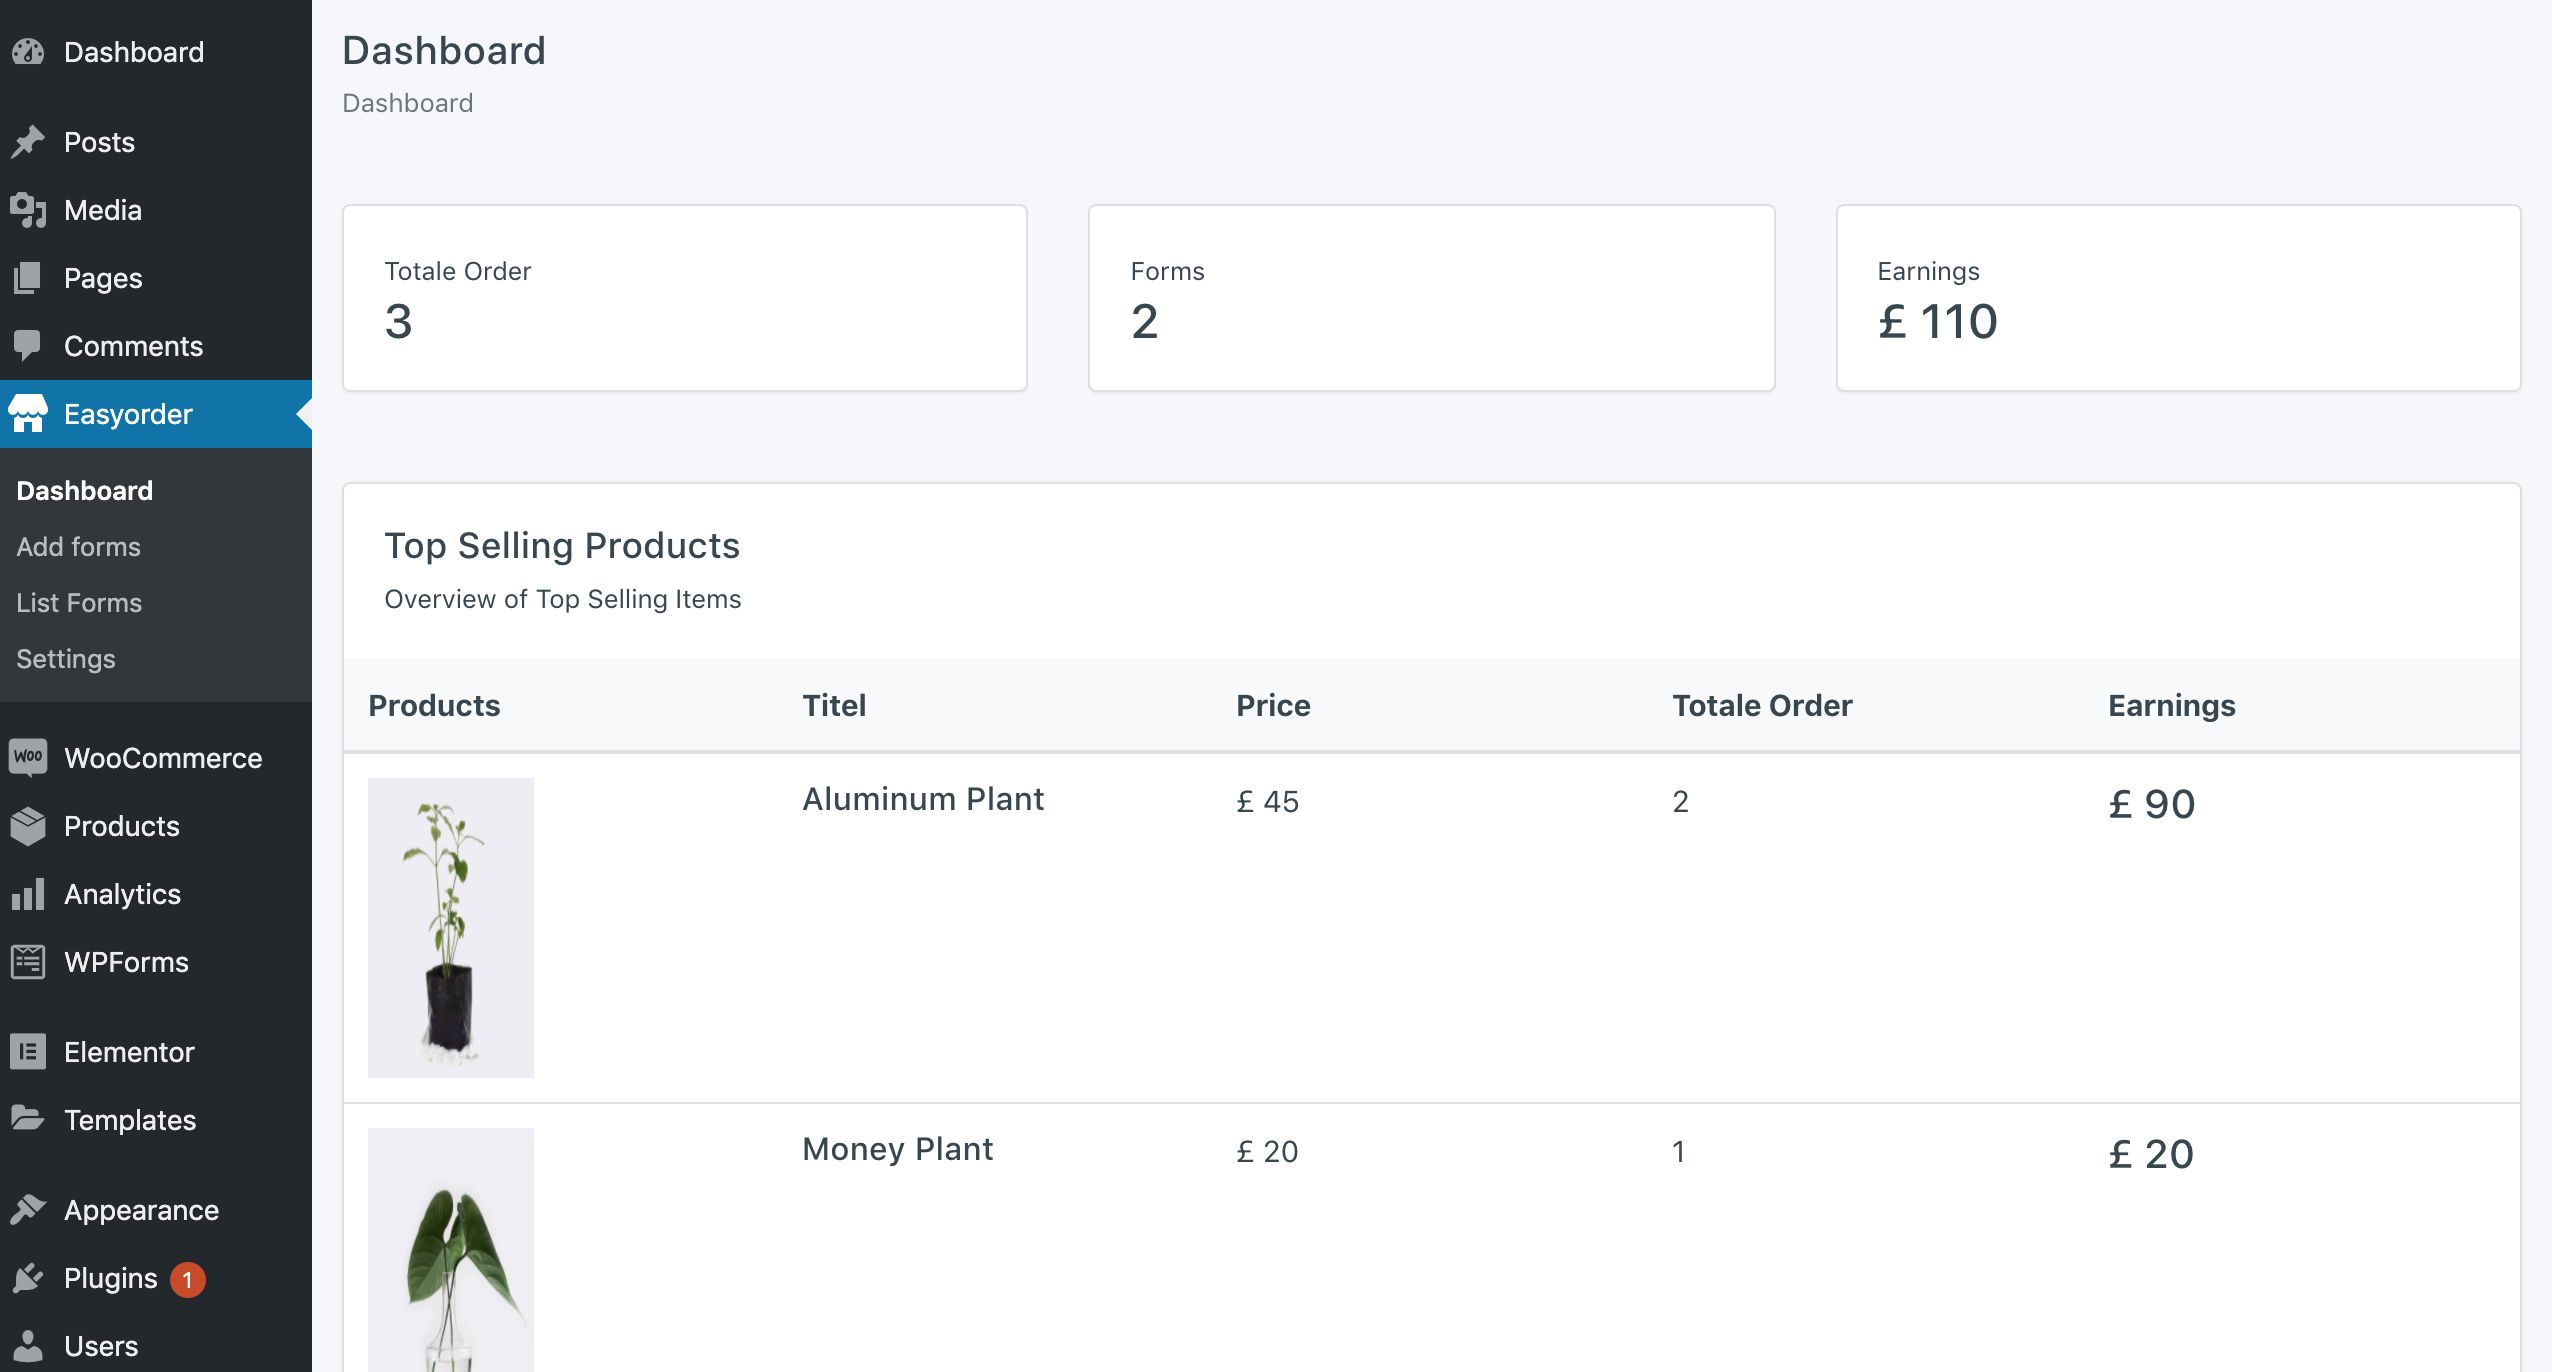Go to Easyorder Settings submenu

coord(66,659)
